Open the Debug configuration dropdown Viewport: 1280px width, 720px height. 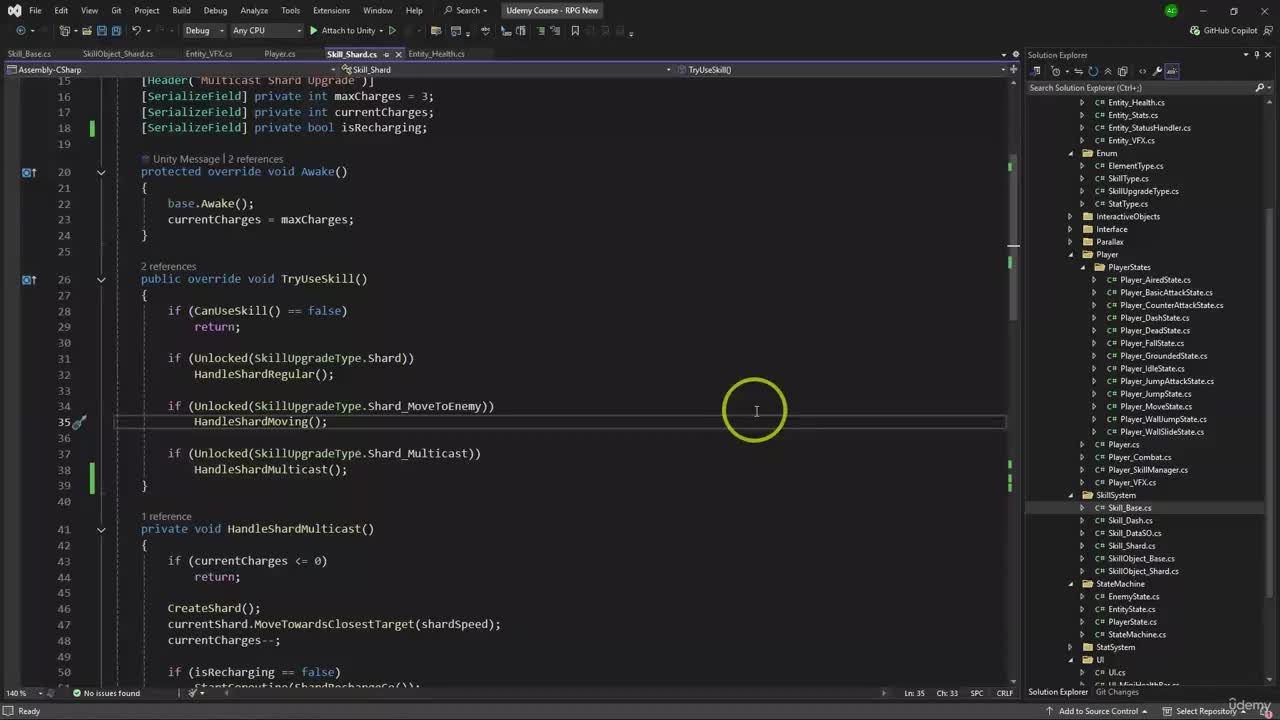(203, 31)
